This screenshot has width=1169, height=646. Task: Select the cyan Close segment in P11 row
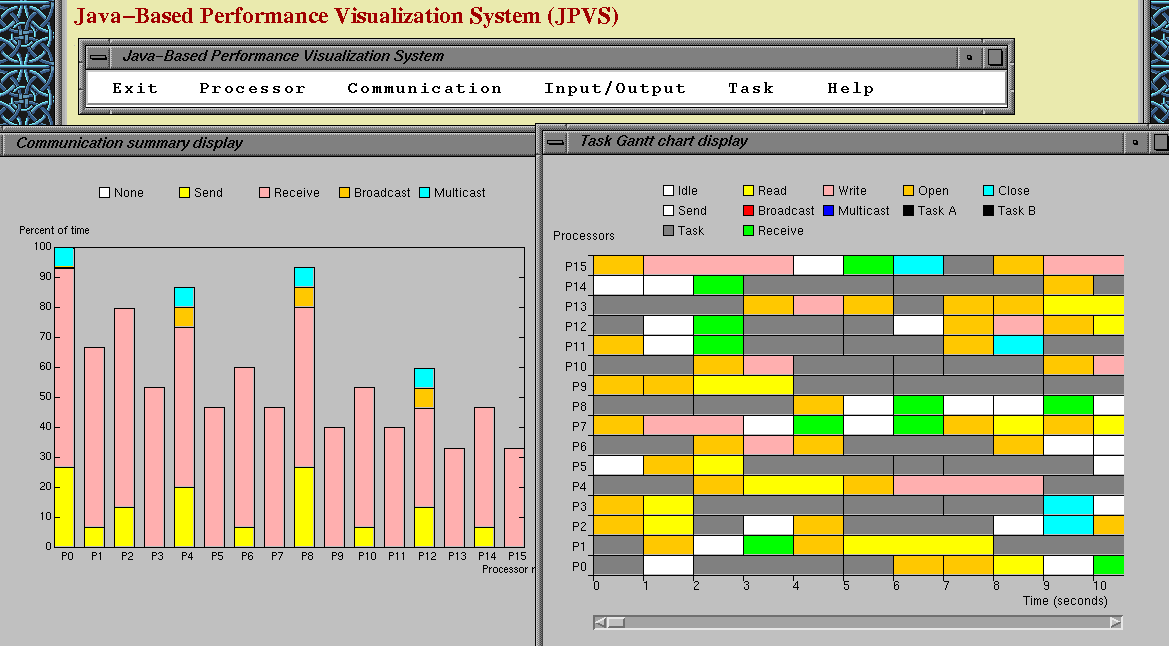1018,345
